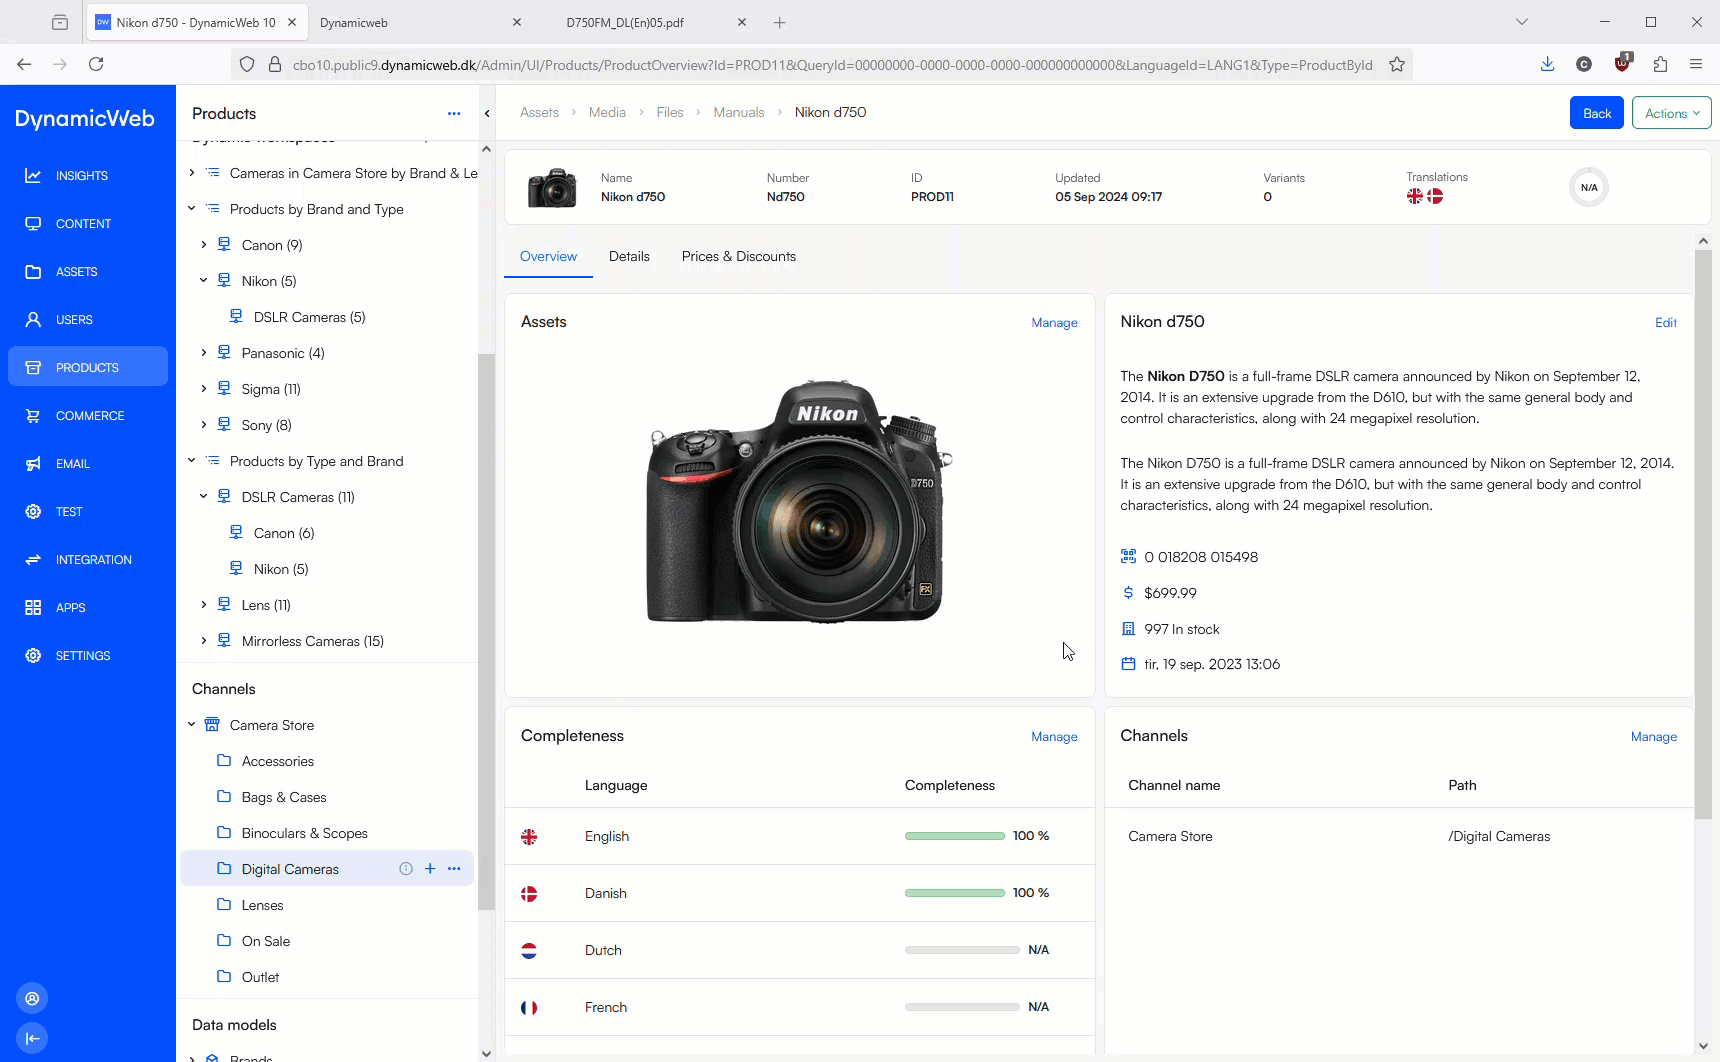This screenshot has height=1062, width=1720.
Task: Click Edit on the Nikon d750 card
Action: (1665, 322)
